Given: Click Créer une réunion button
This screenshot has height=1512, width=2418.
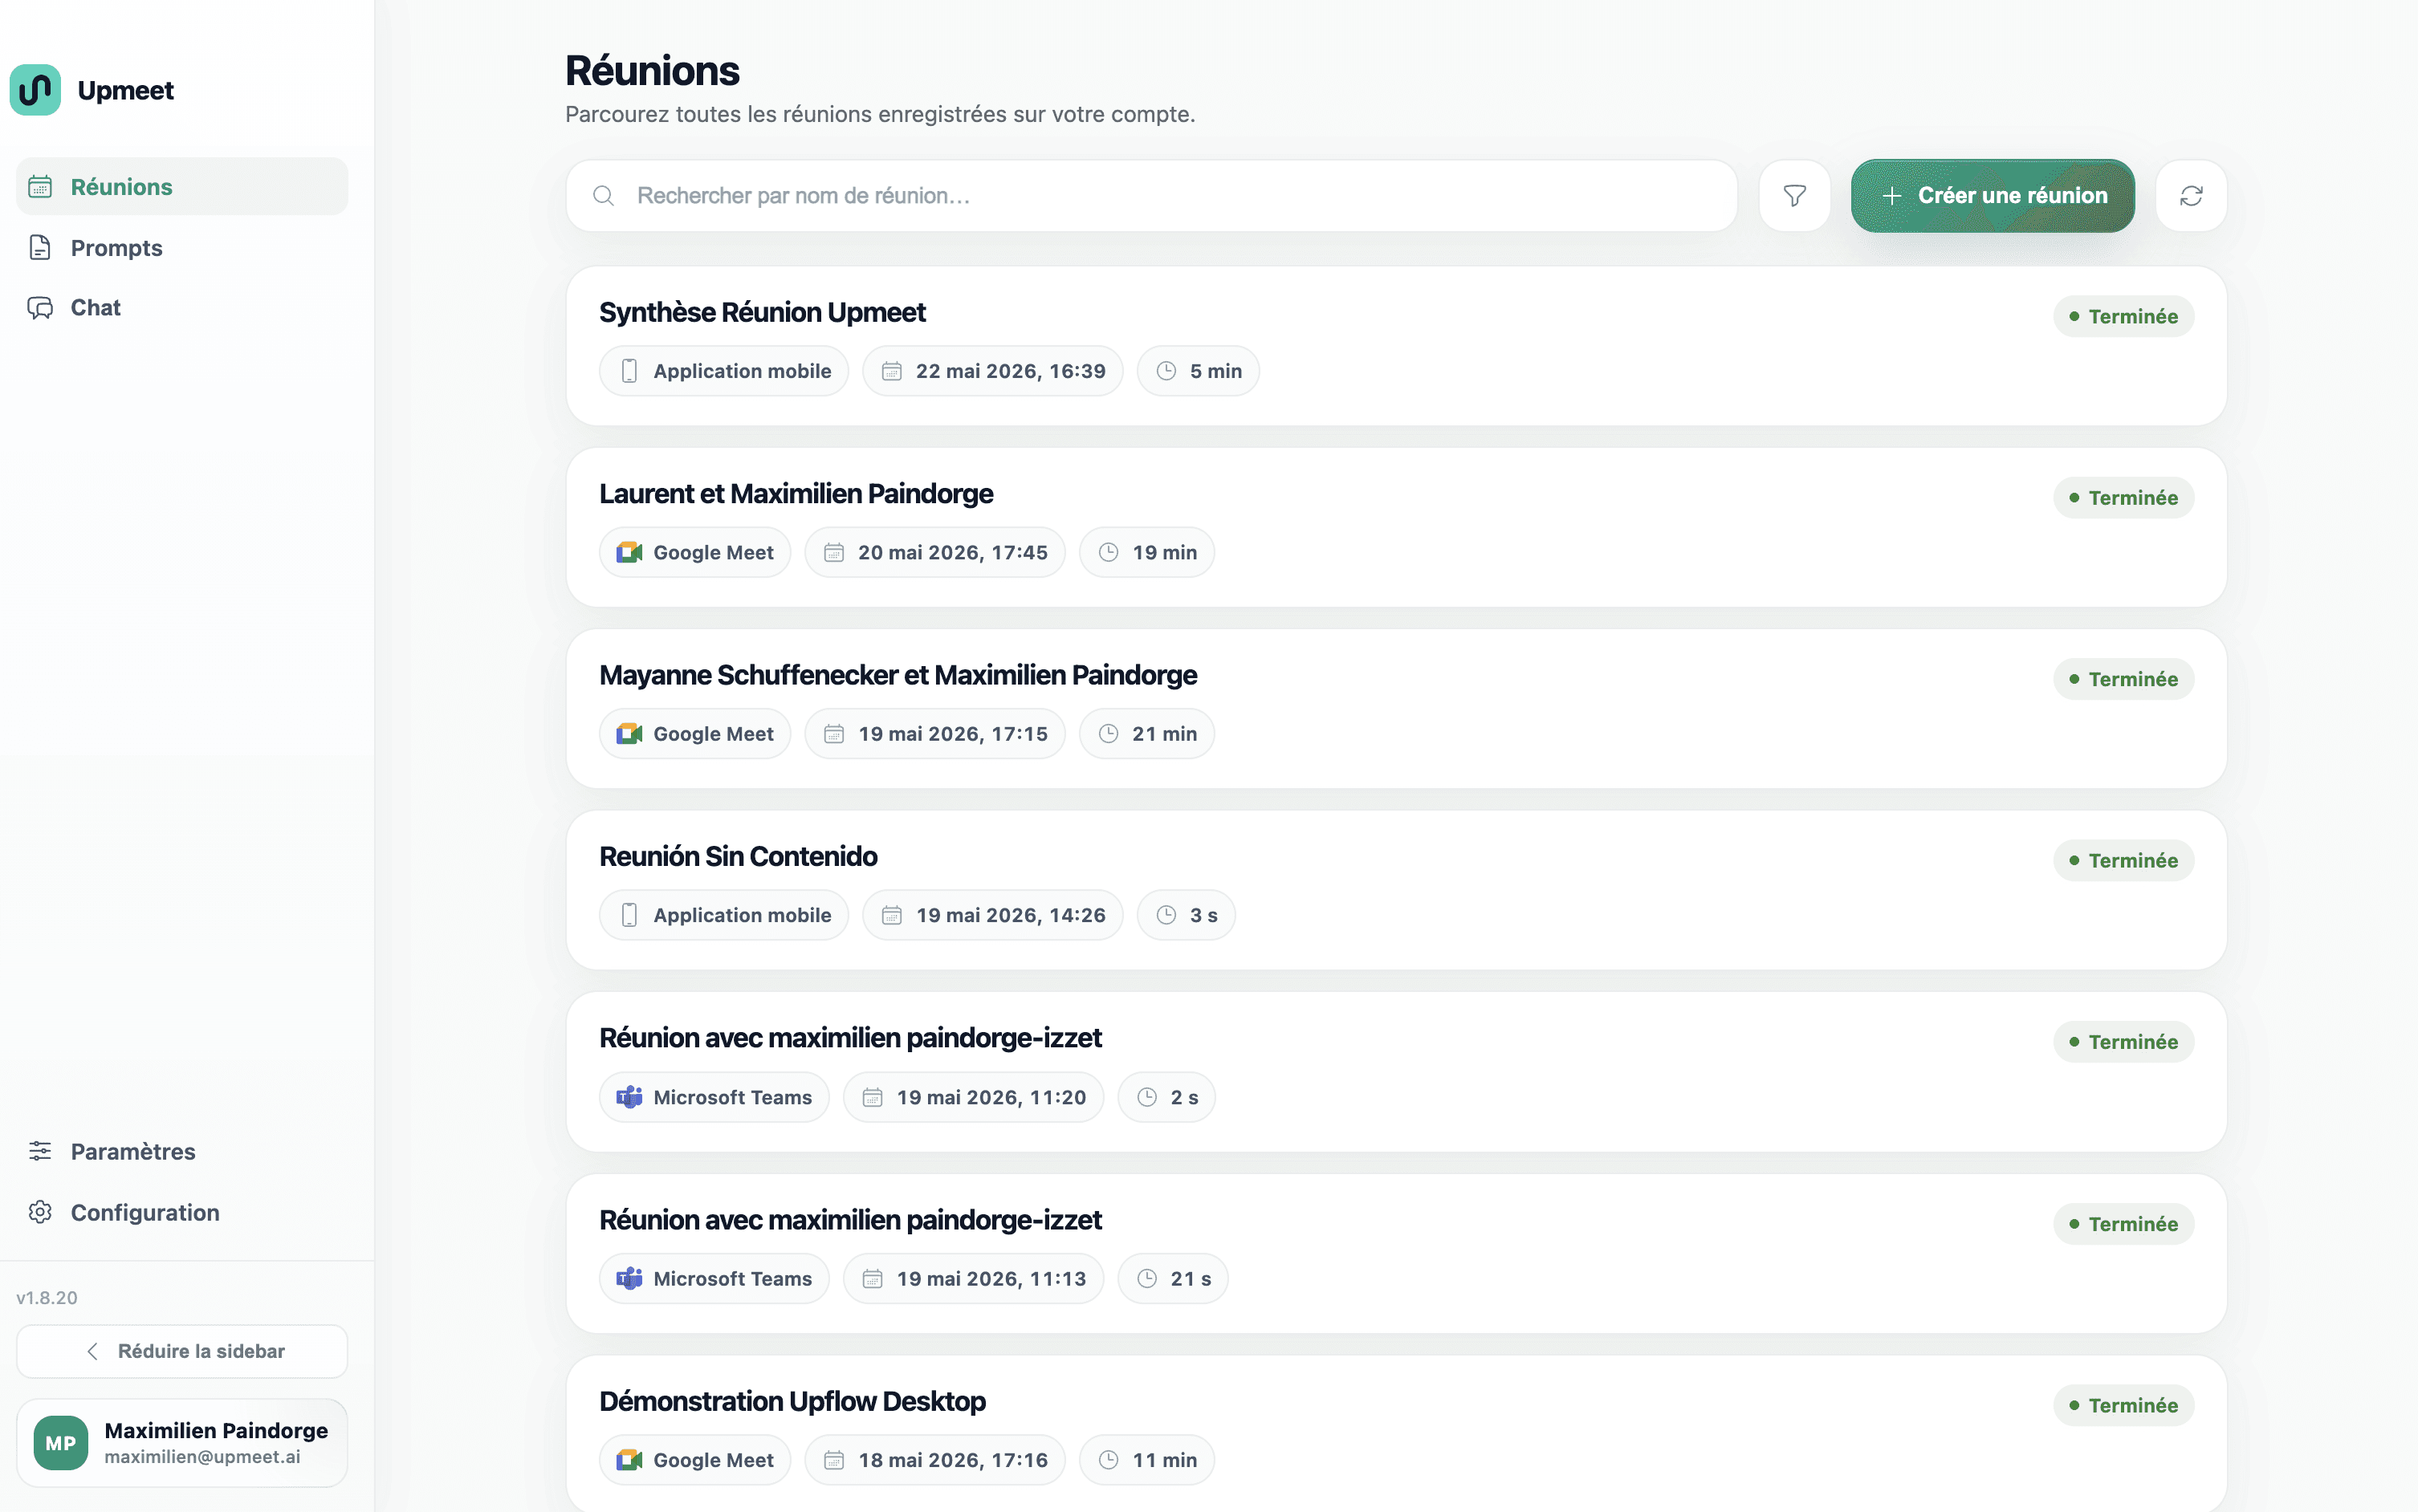Looking at the screenshot, I should click(1992, 196).
